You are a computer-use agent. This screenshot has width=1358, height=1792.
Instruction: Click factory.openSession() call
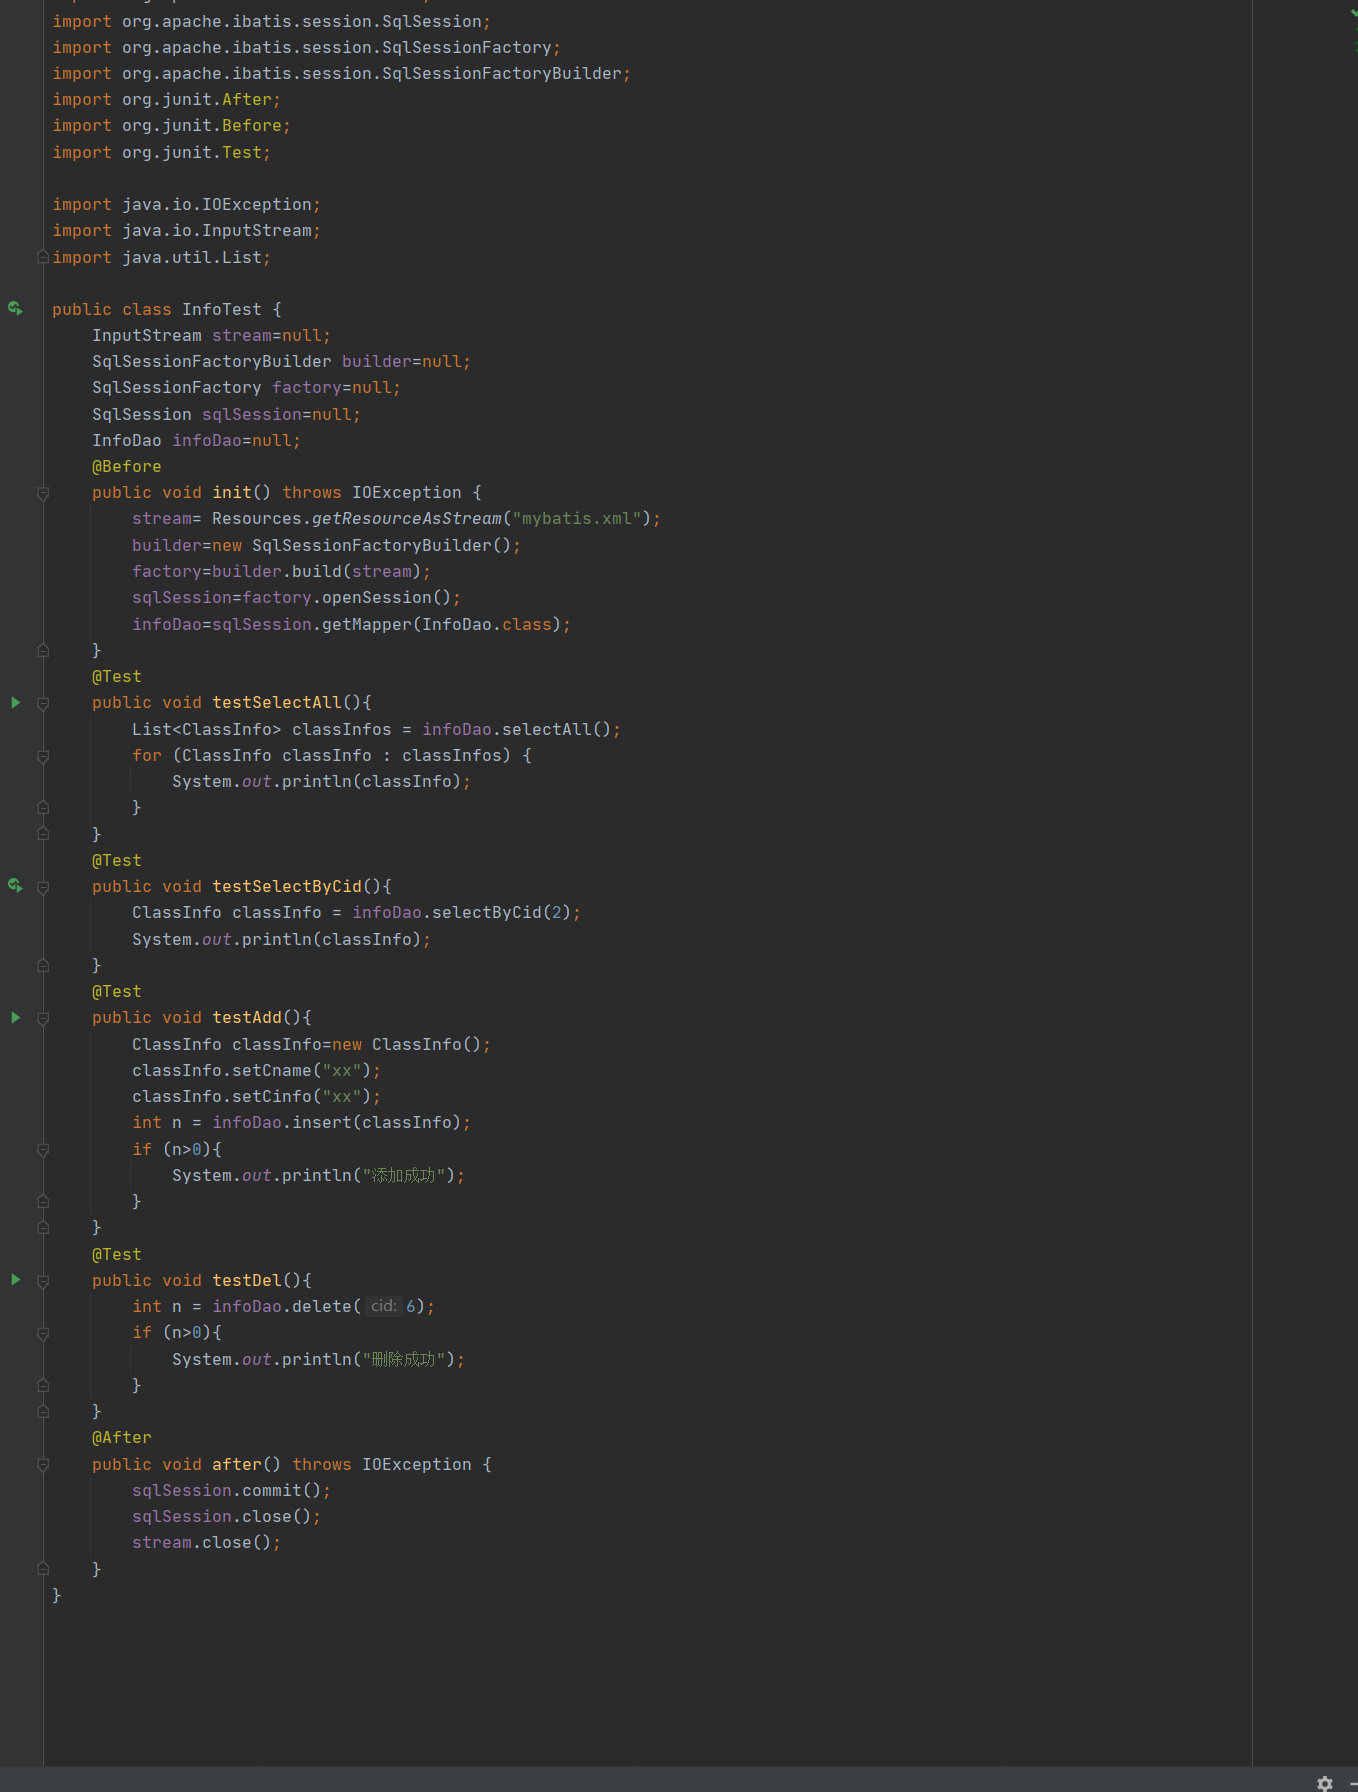click(x=347, y=597)
